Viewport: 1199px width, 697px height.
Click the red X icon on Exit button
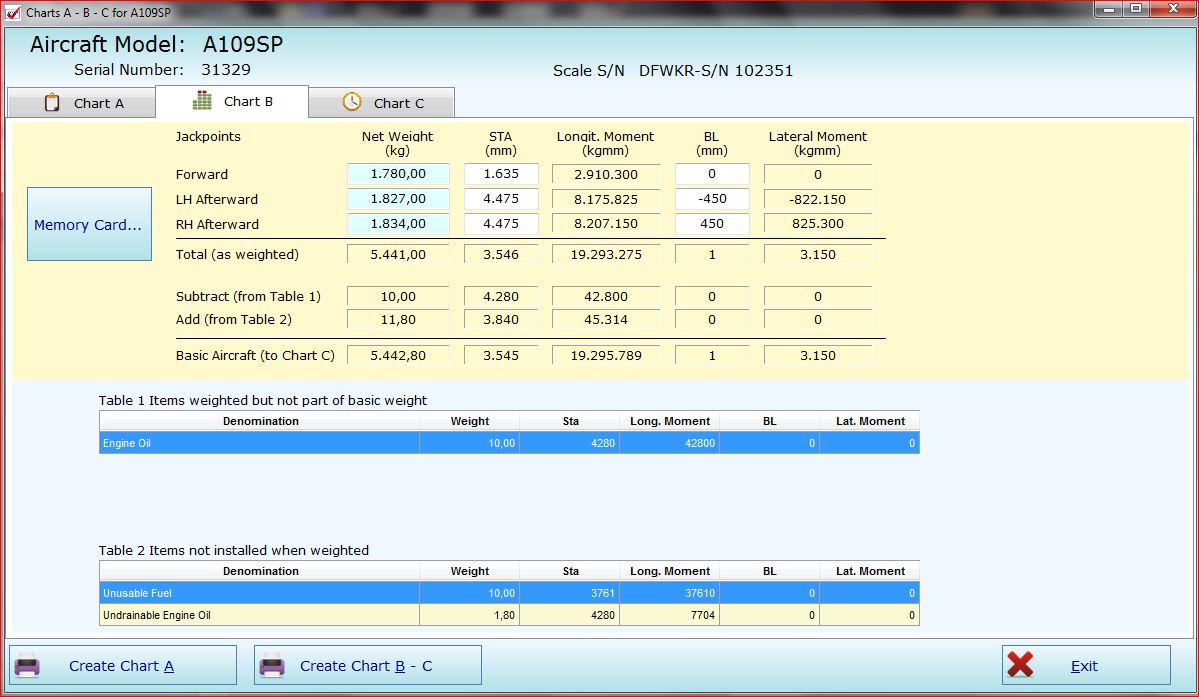1020,665
